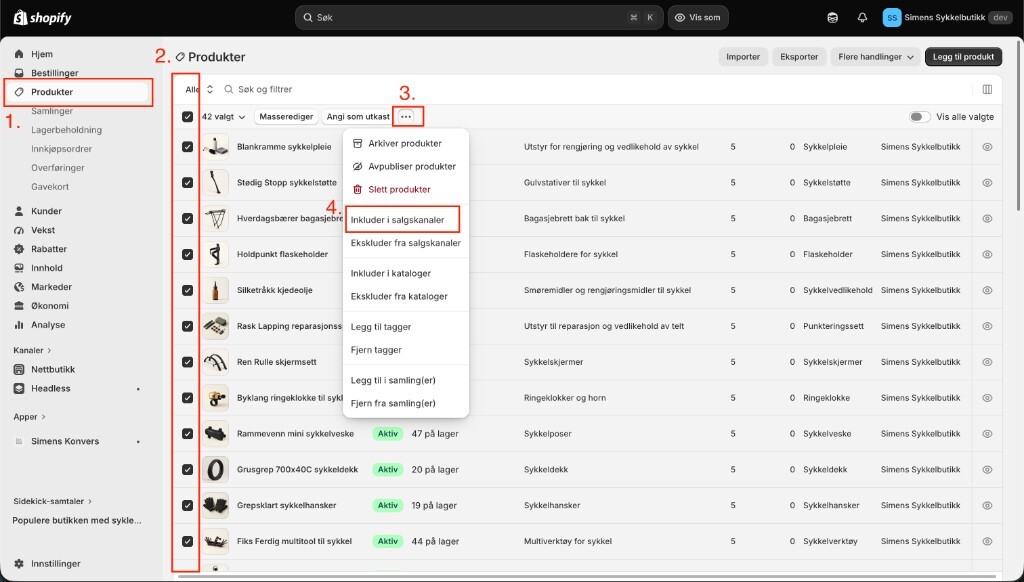Click the crossed eye icon beside Avpubliser produkter
This screenshot has height=582, width=1024.
tap(357, 167)
